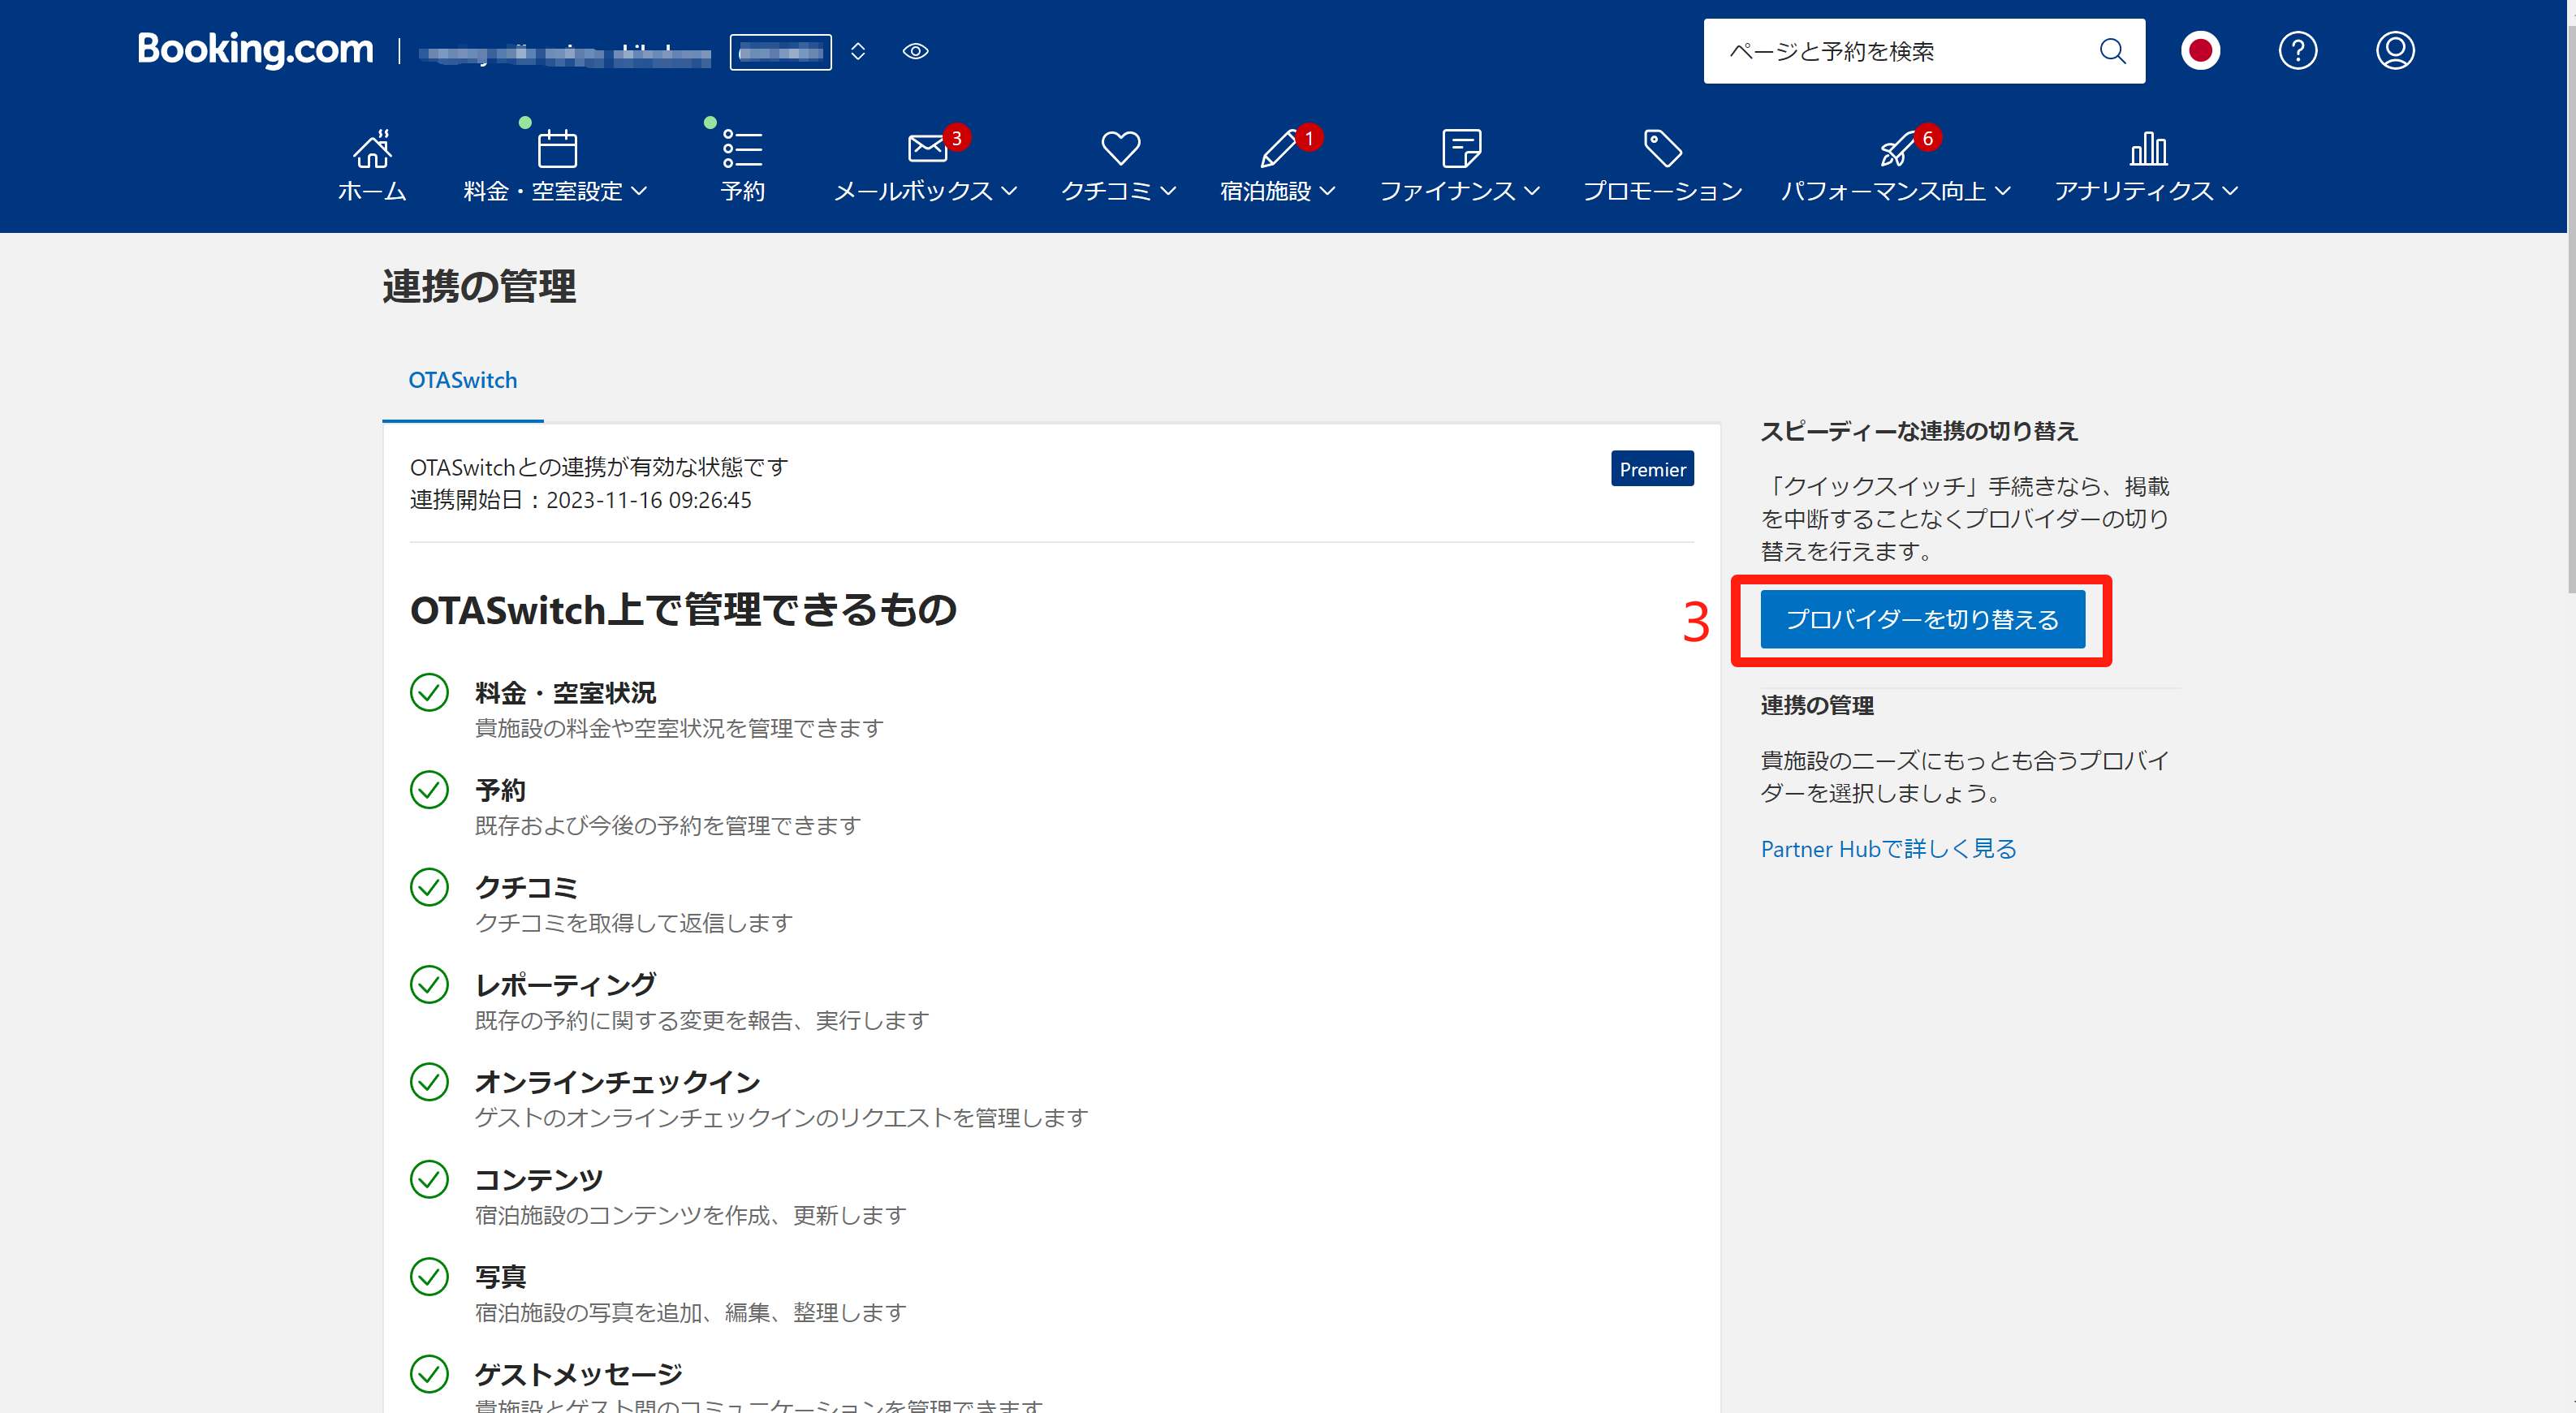Image resolution: width=2576 pixels, height=1413 pixels.
Task: Open the Partner Hubで詳しく見る link
Action: coord(1888,849)
